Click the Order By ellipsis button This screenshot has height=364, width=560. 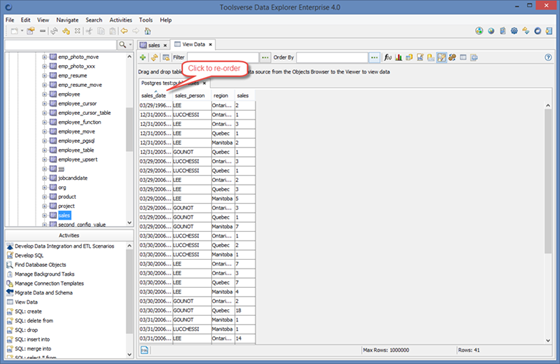click(x=374, y=58)
